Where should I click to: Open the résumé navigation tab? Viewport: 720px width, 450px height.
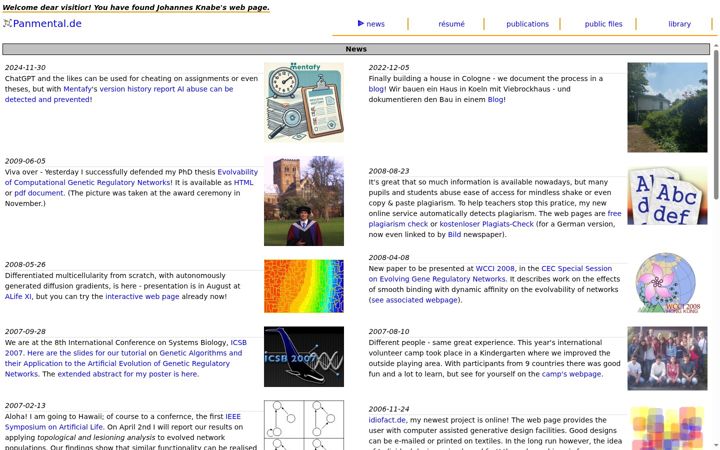[451, 24]
